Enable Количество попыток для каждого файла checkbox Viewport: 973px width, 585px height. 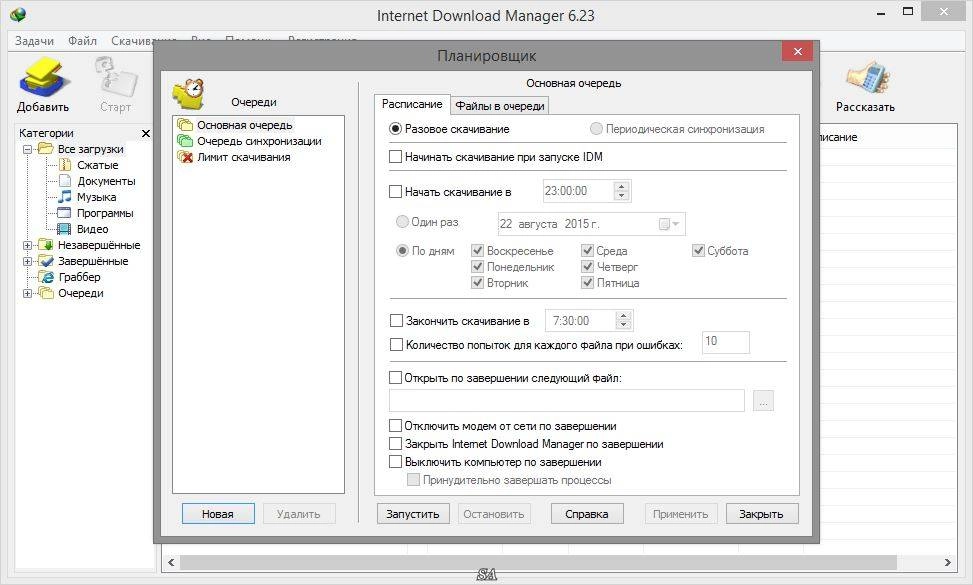tap(396, 344)
